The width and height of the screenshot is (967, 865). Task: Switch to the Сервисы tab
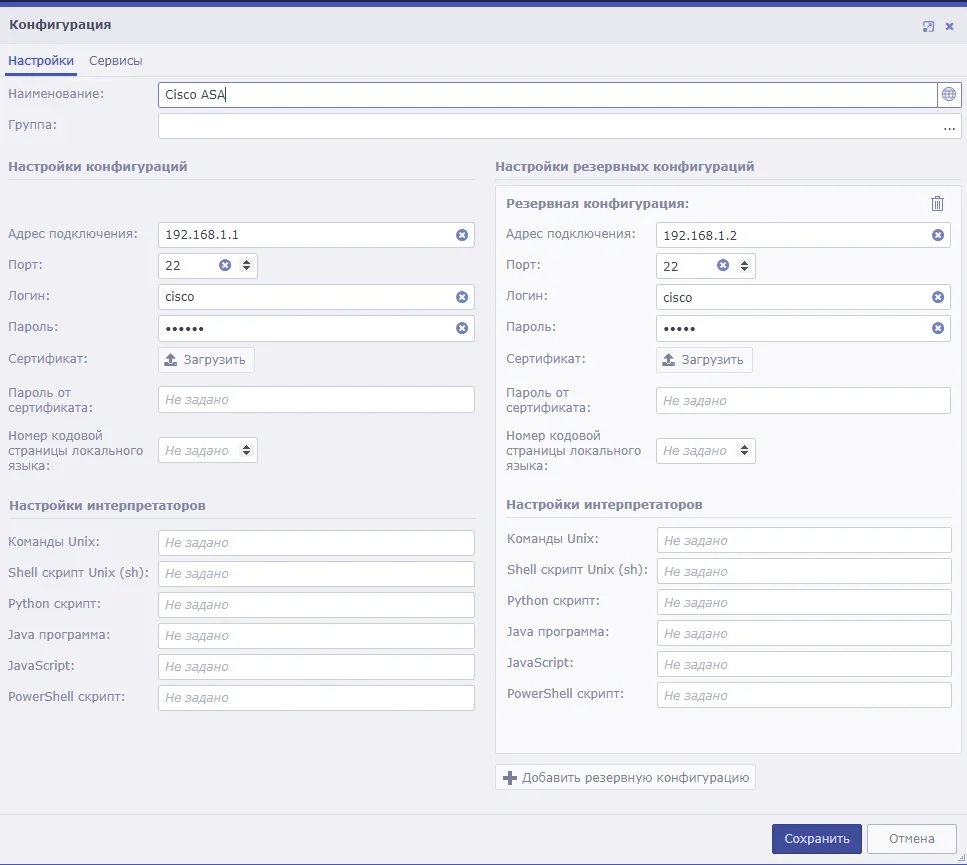tap(116, 61)
